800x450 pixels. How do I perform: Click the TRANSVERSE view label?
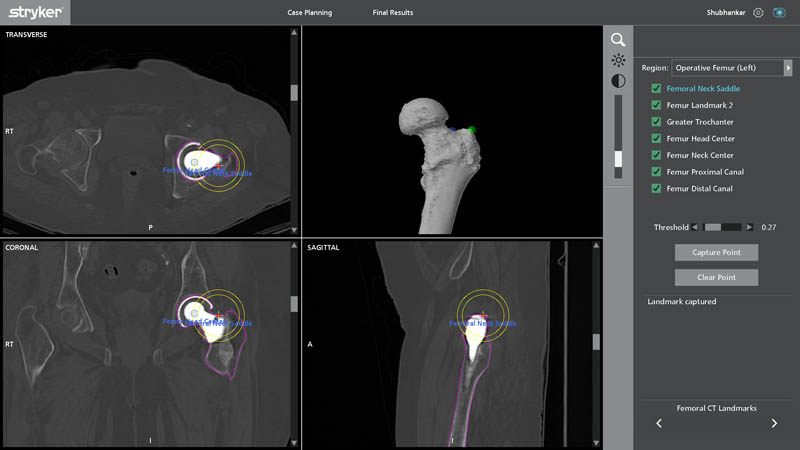pos(26,35)
